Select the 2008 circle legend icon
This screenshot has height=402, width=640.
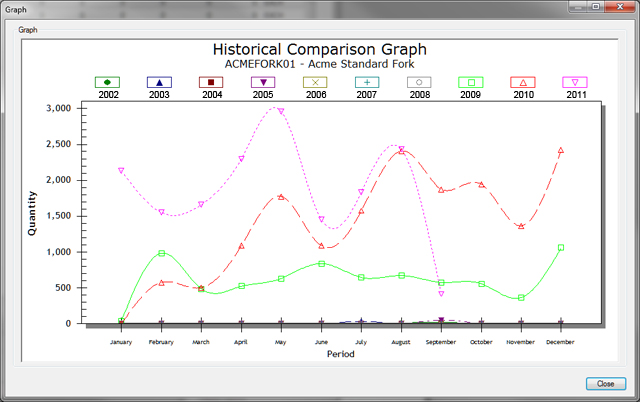(x=419, y=82)
